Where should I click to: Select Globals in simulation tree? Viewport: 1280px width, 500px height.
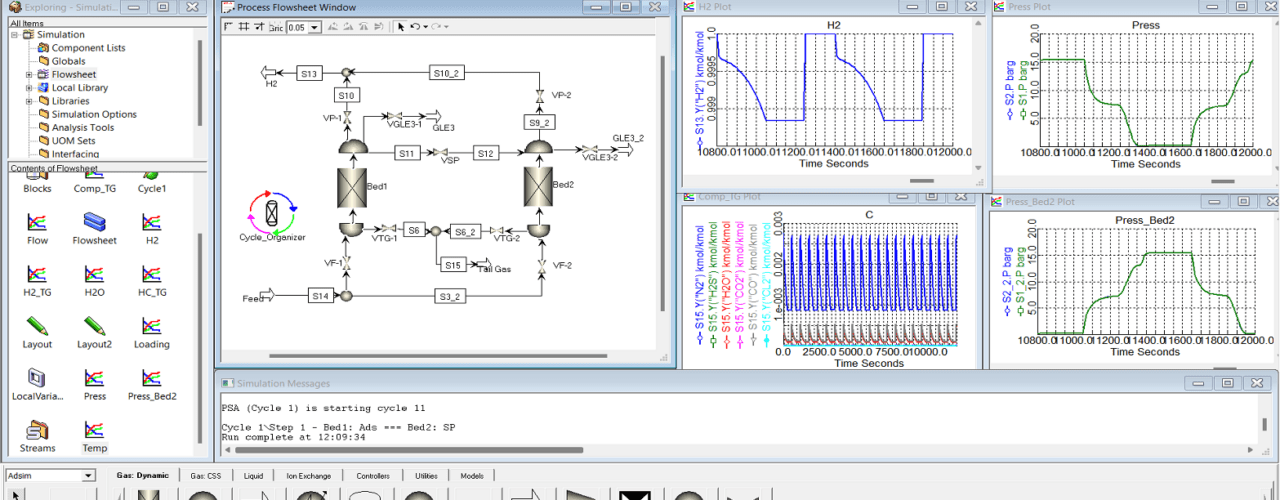coord(68,61)
